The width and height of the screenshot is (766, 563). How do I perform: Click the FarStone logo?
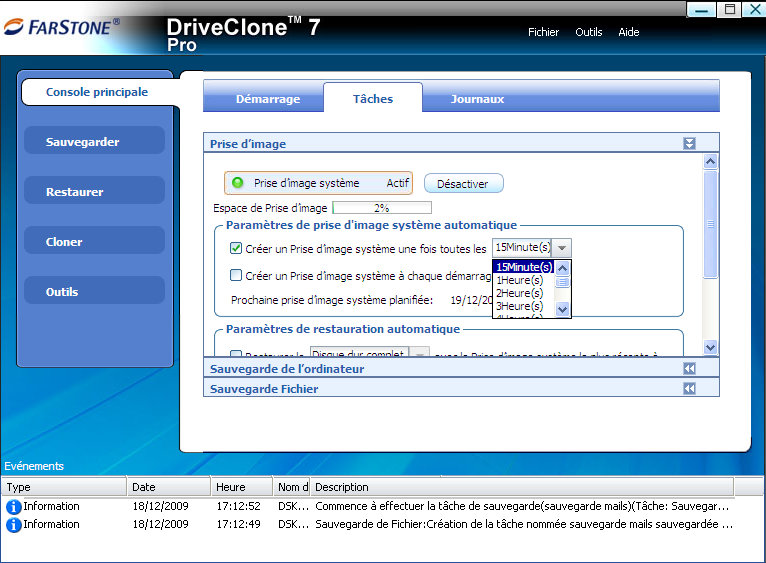pos(62,27)
